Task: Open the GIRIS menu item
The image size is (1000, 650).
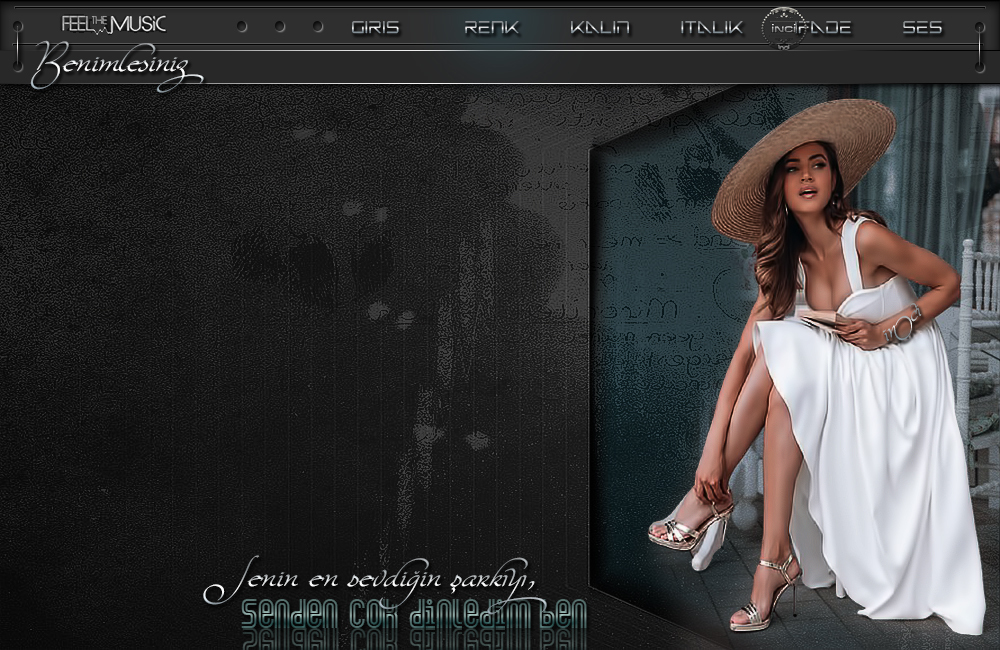Action: (x=375, y=28)
